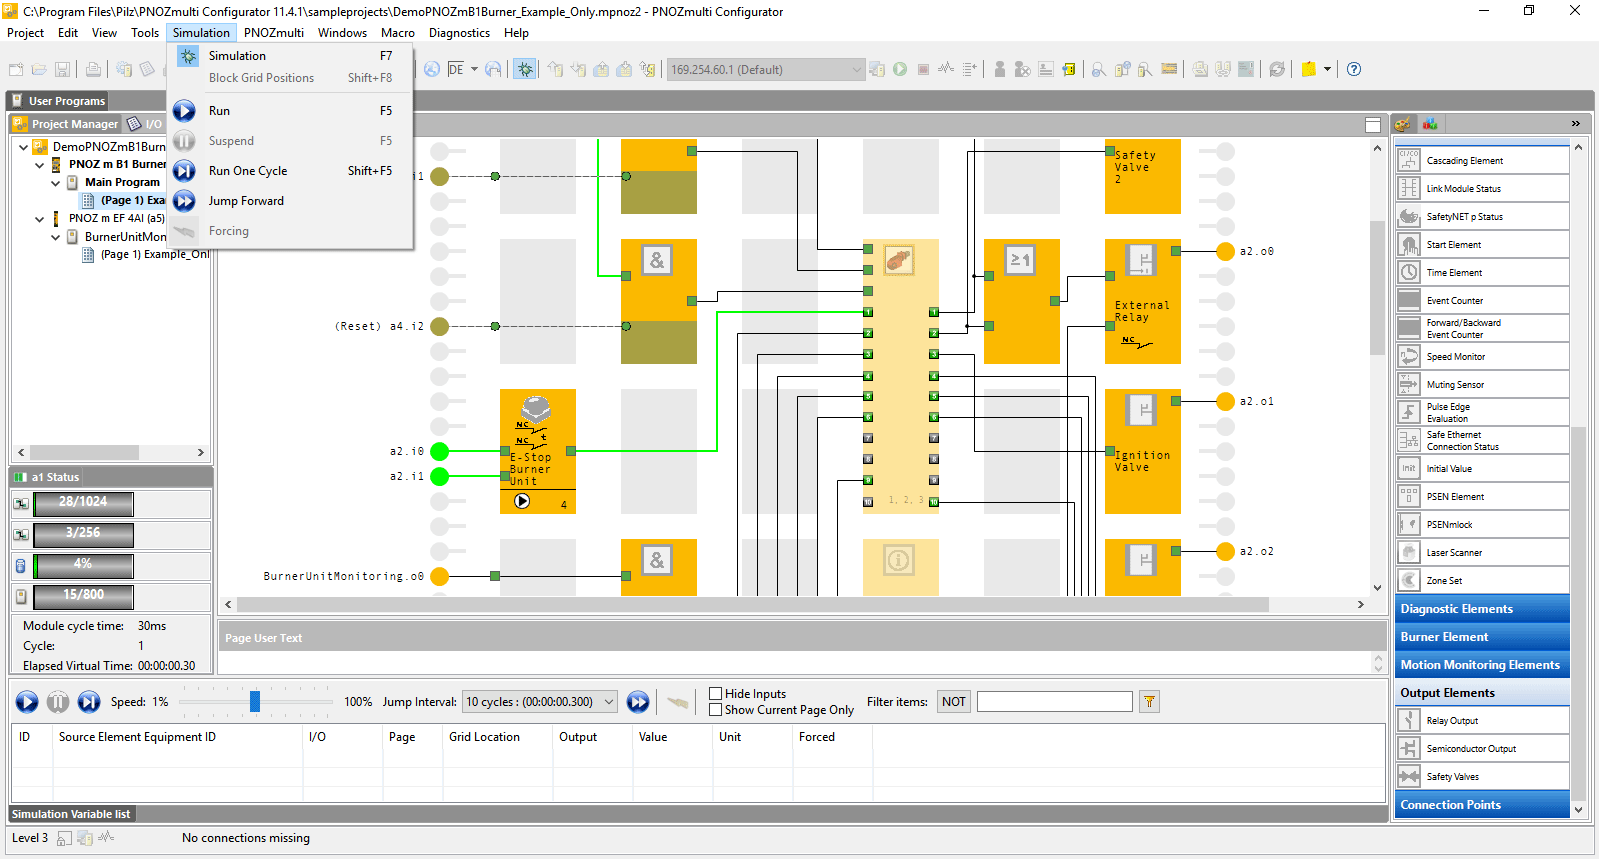The height and width of the screenshot is (859, 1599).
Task: Select the Pulse Edge Evaluation element
Action: 1483,412
